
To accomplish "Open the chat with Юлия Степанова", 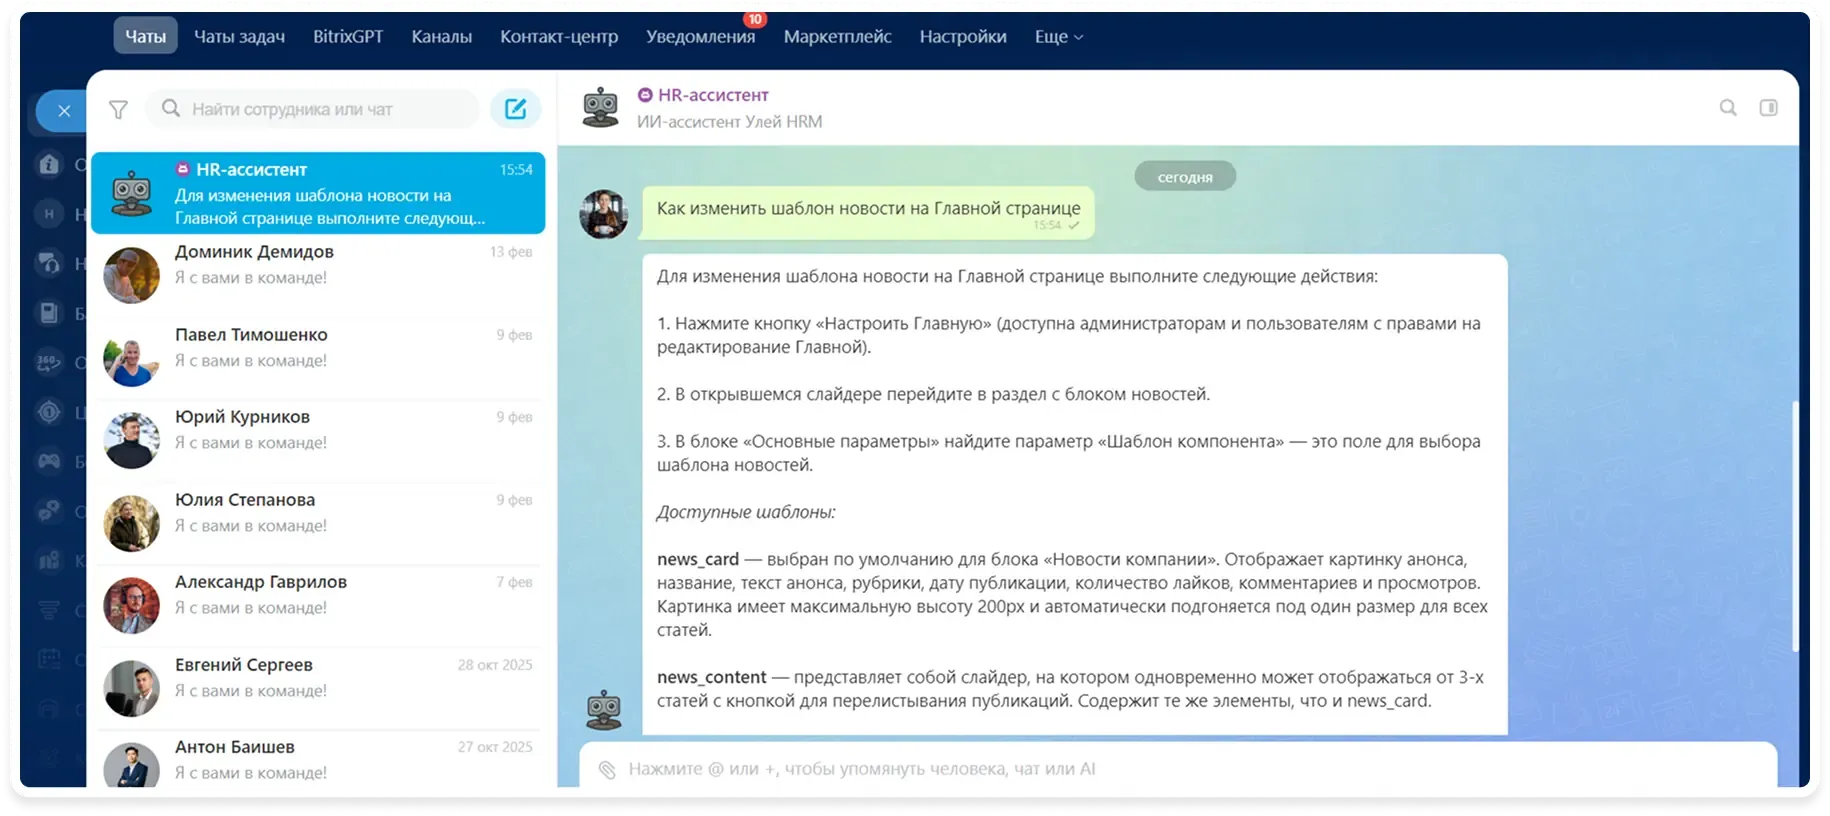I will click(318, 523).
